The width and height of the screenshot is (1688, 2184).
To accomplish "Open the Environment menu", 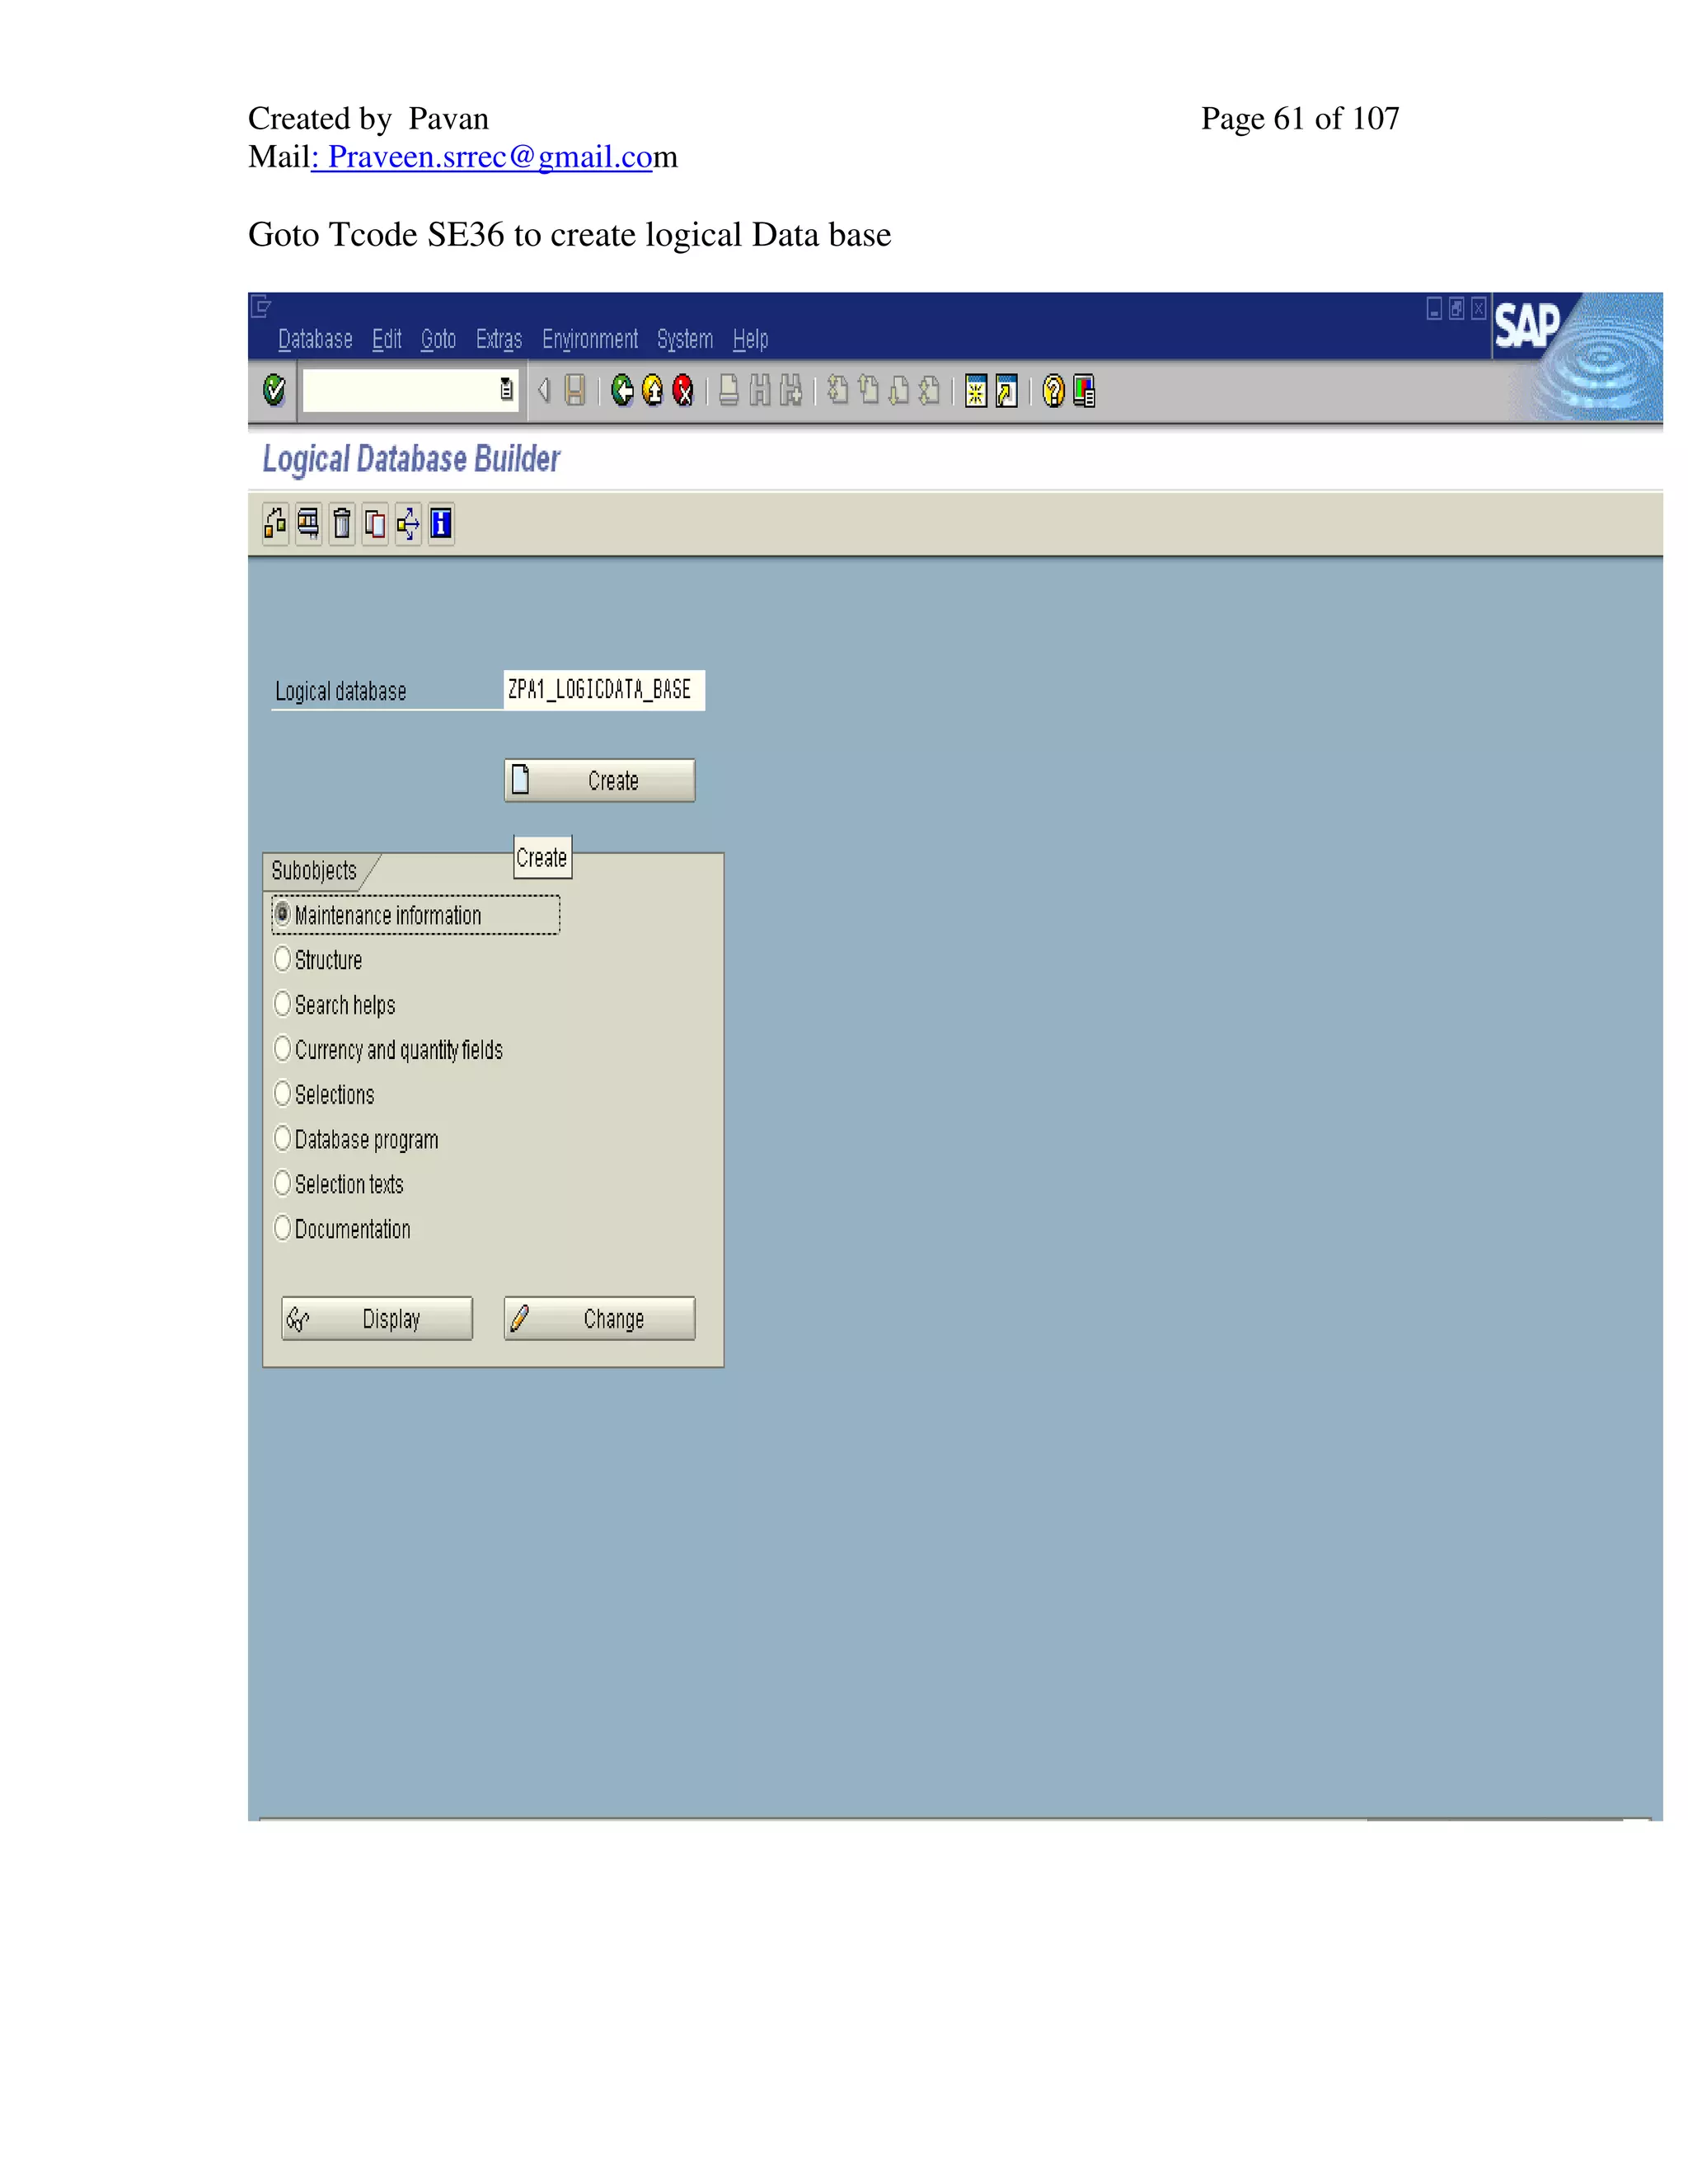I will pos(590,340).
